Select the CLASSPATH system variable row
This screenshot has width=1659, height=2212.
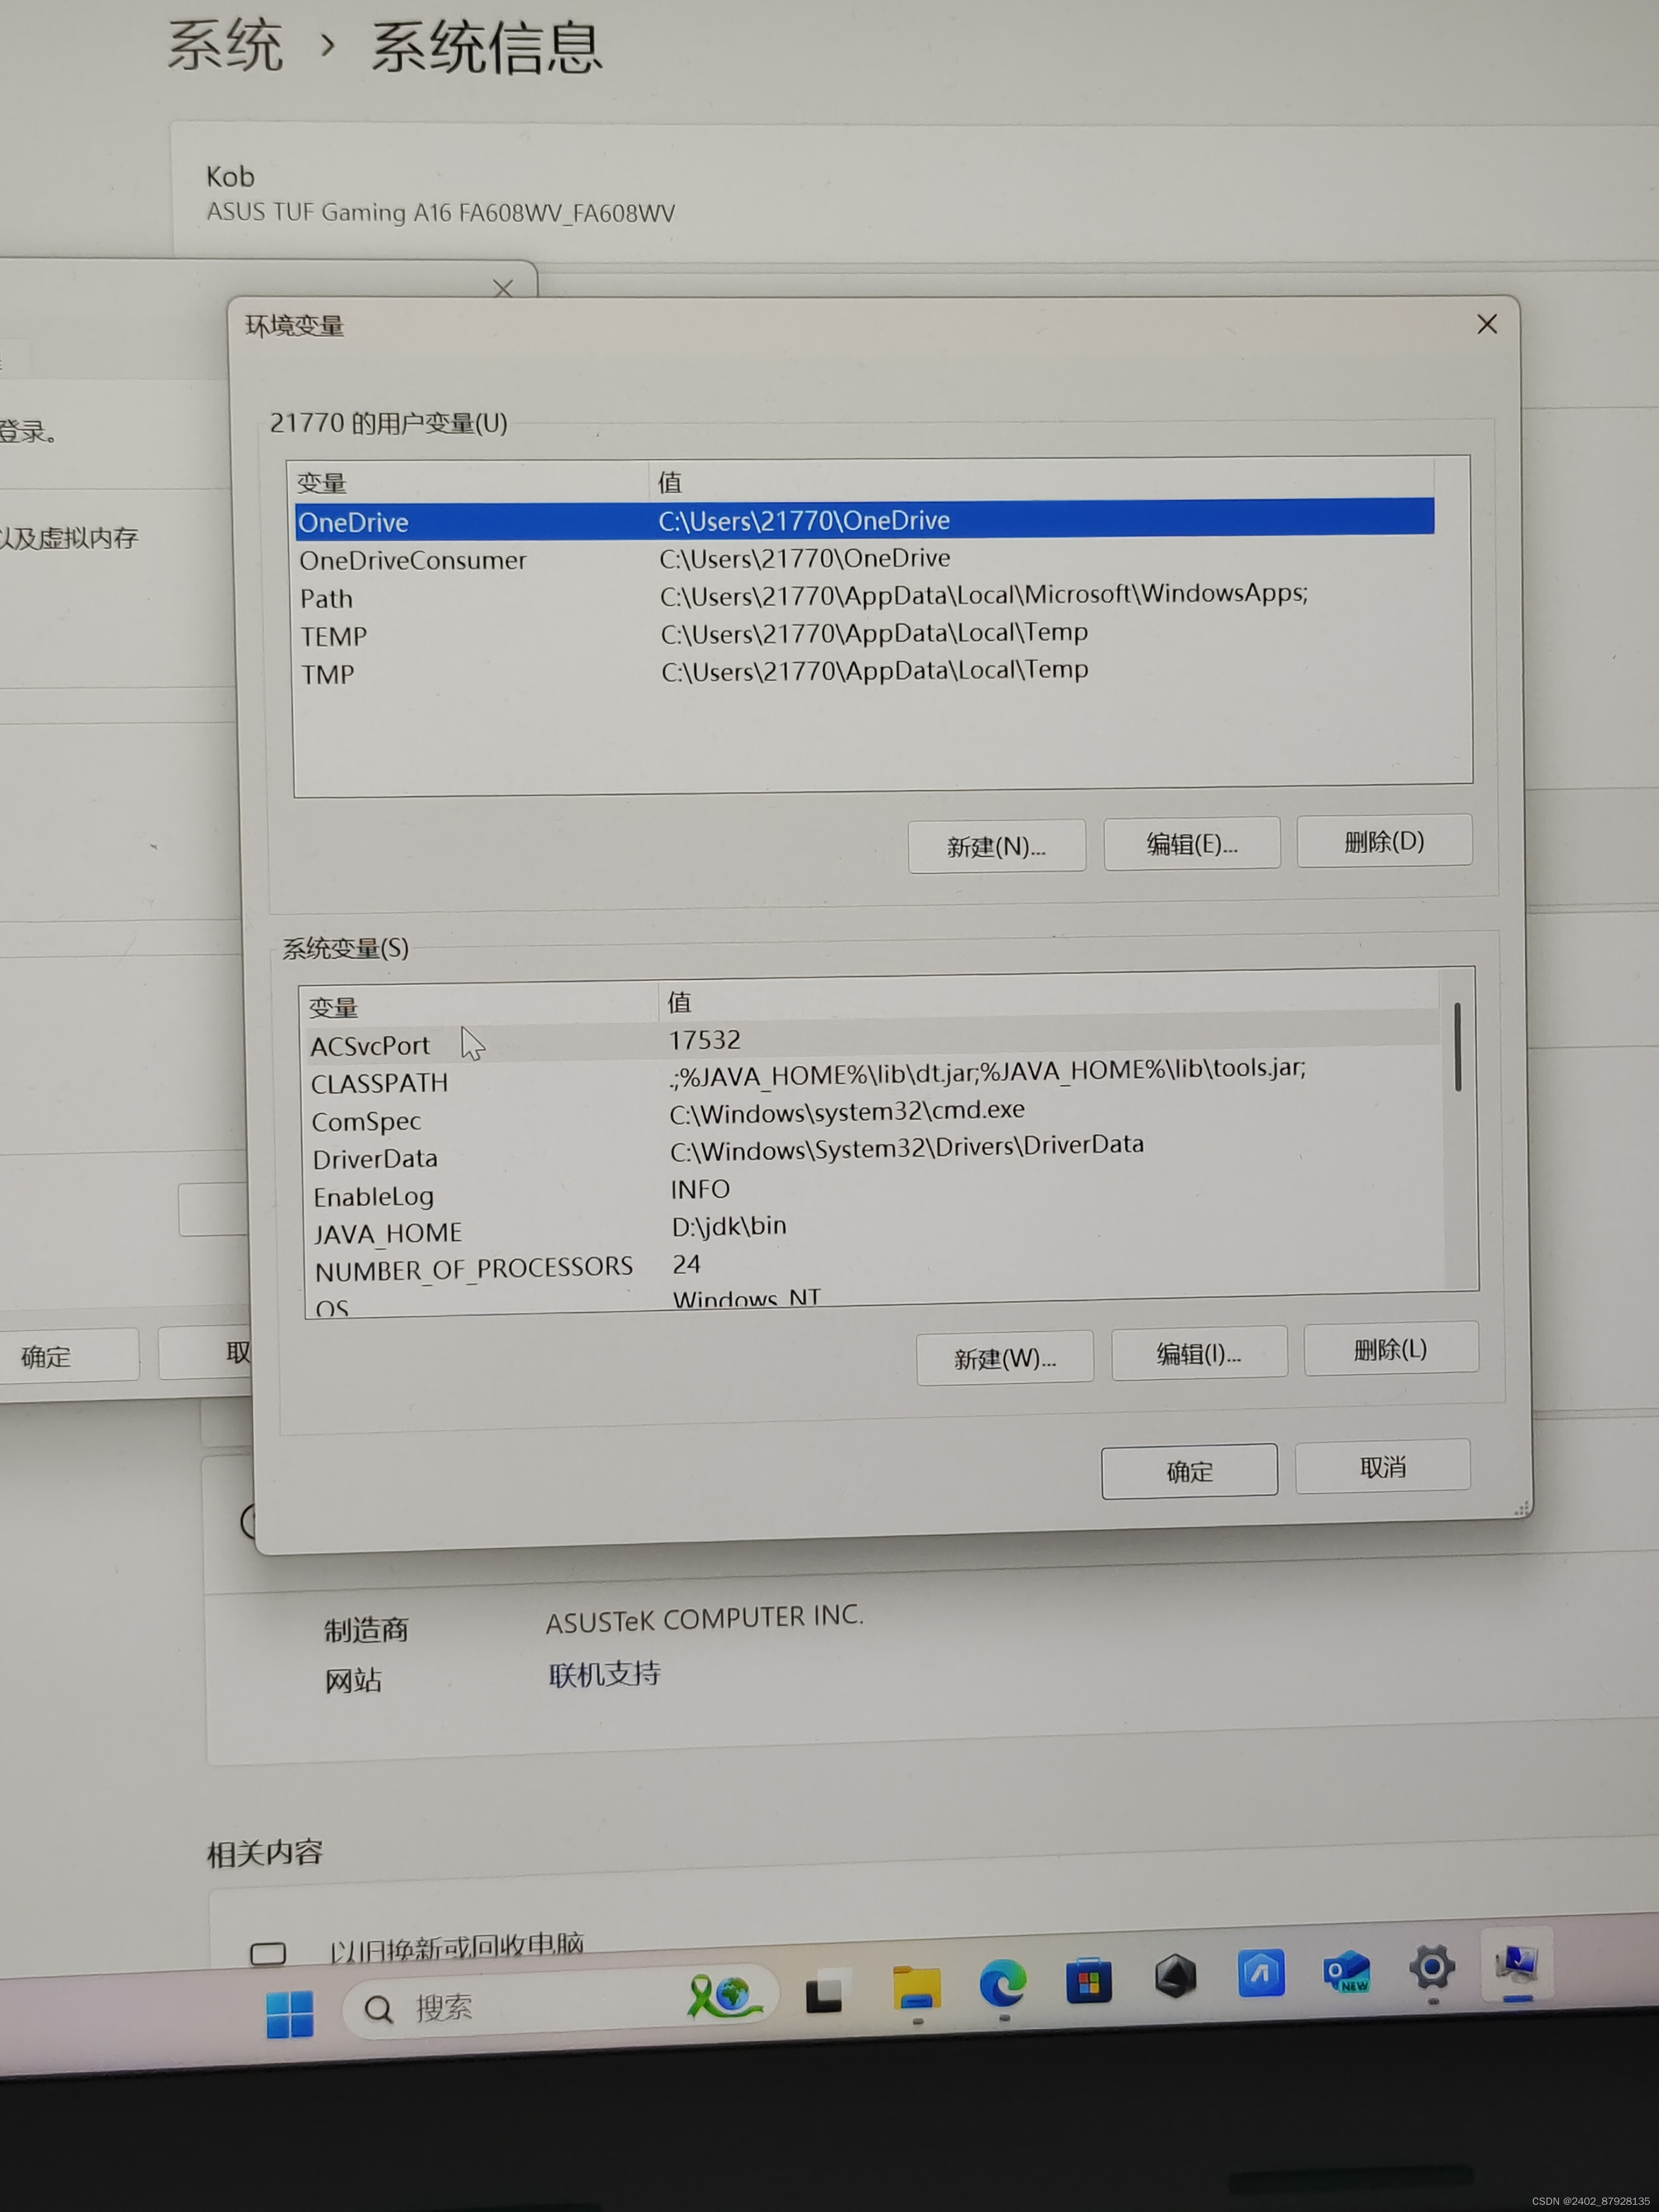point(379,1083)
